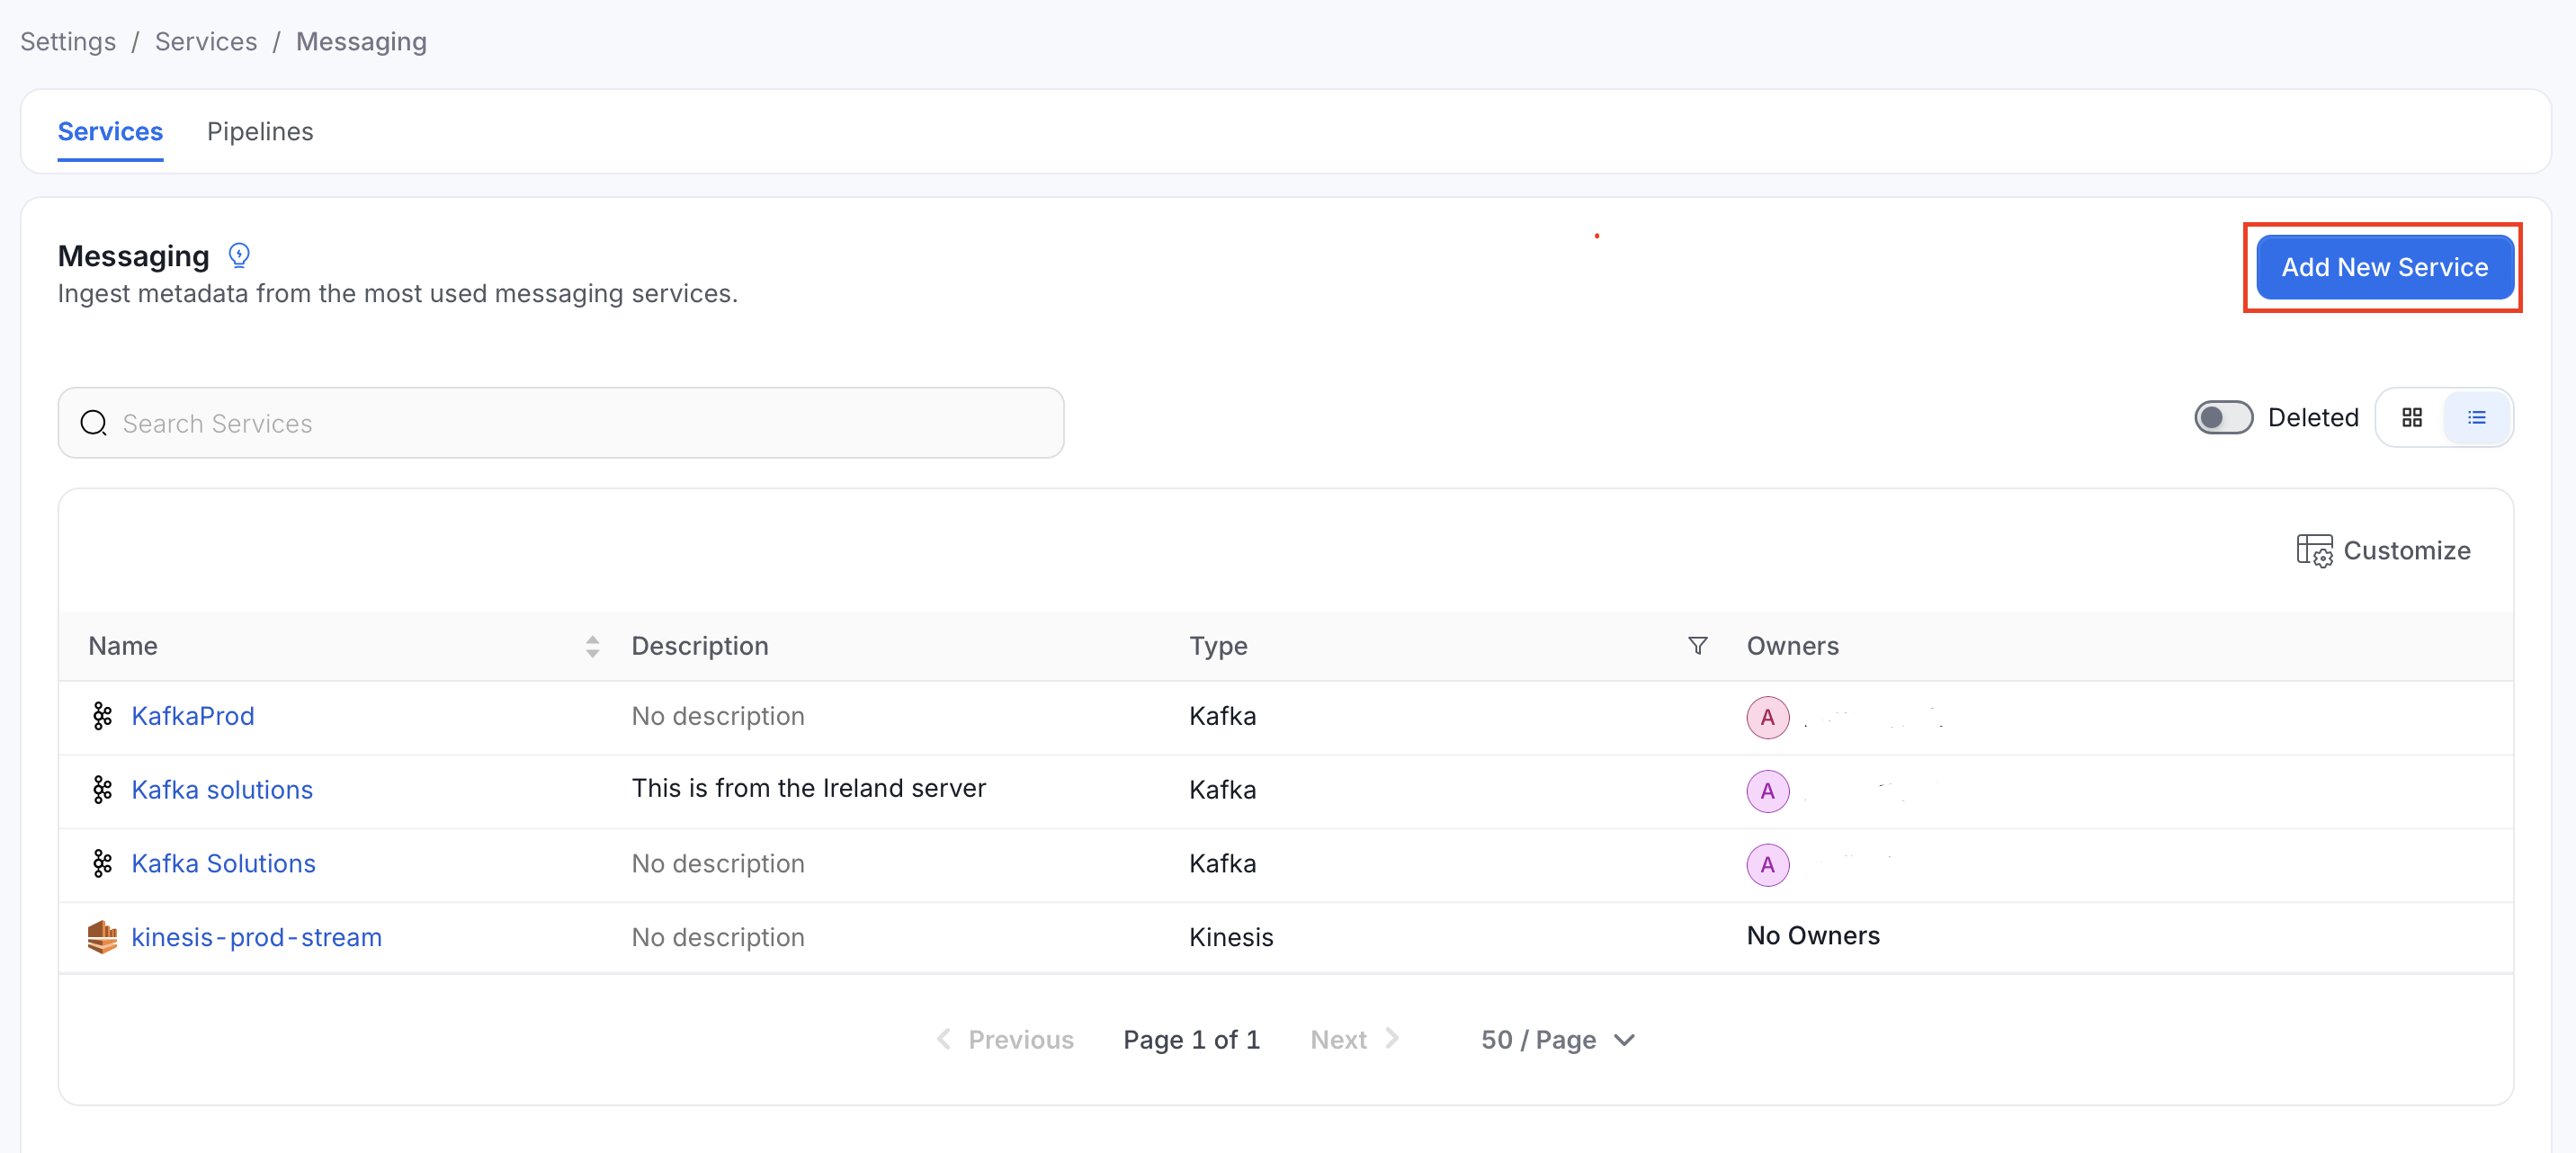Switch to grid card view icon
Screen dimensions: 2576x1153
(2412, 417)
